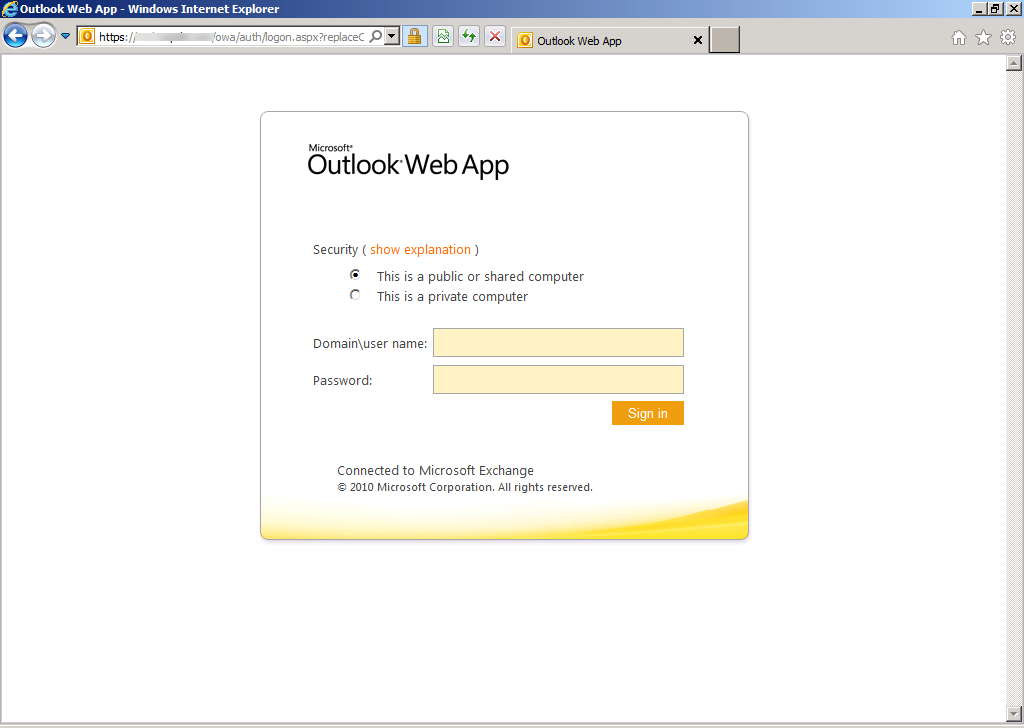Open the security lock report icon

[x=415, y=37]
